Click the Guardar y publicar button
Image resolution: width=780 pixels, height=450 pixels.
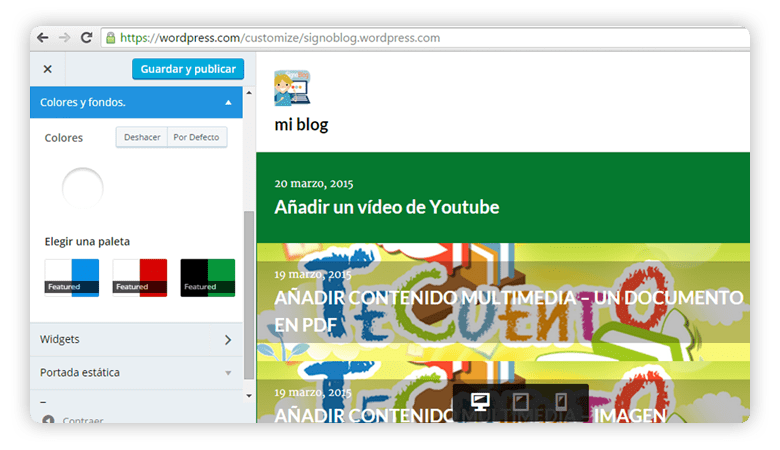pyautogui.click(x=188, y=69)
